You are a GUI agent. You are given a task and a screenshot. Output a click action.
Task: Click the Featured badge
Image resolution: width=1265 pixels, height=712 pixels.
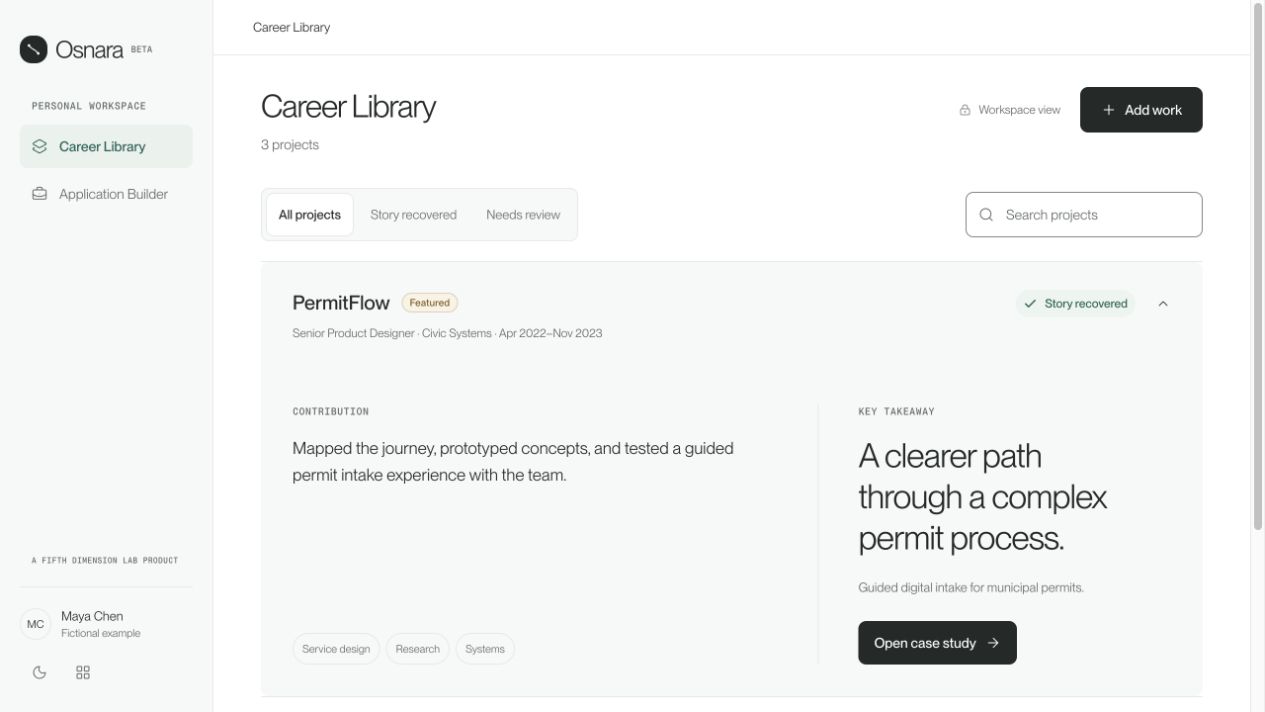pyautogui.click(x=430, y=303)
